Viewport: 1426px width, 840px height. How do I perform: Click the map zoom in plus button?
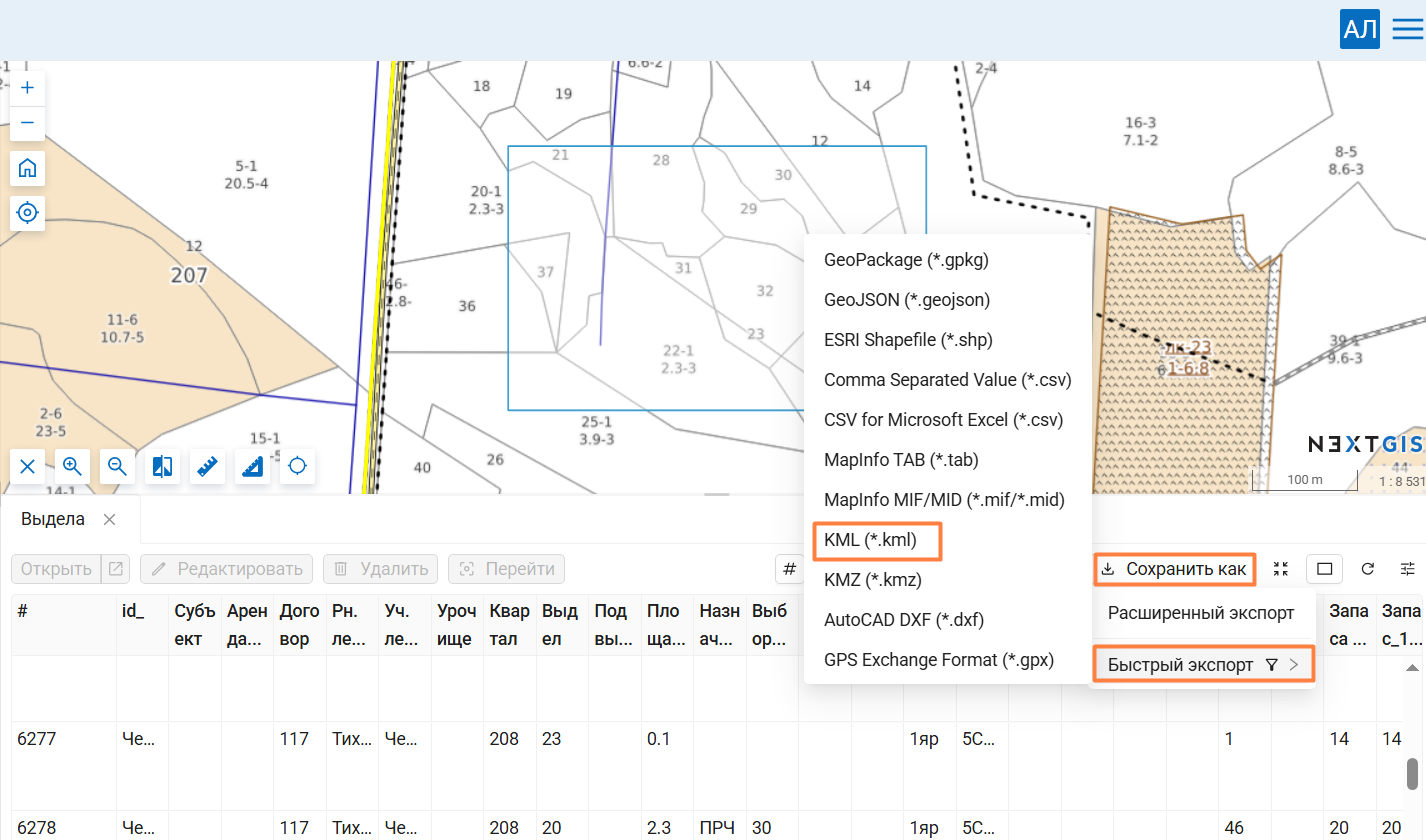pos(27,88)
